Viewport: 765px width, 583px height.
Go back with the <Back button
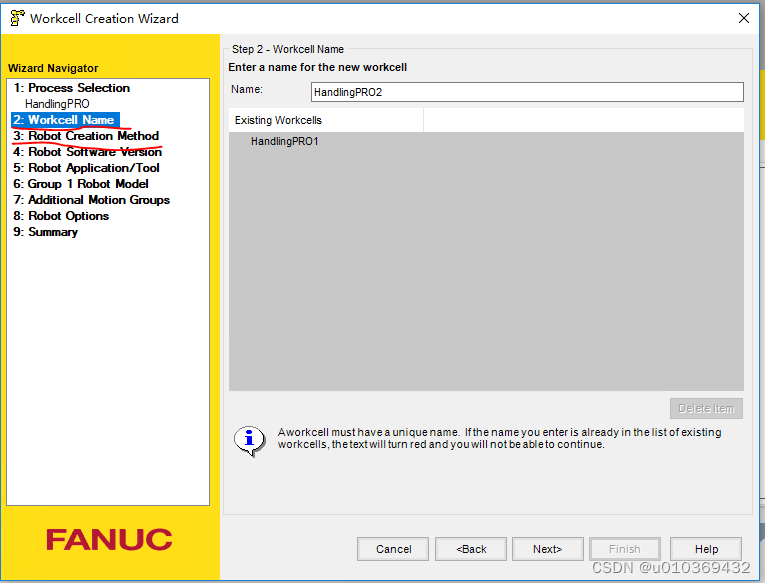pyautogui.click(x=471, y=549)
